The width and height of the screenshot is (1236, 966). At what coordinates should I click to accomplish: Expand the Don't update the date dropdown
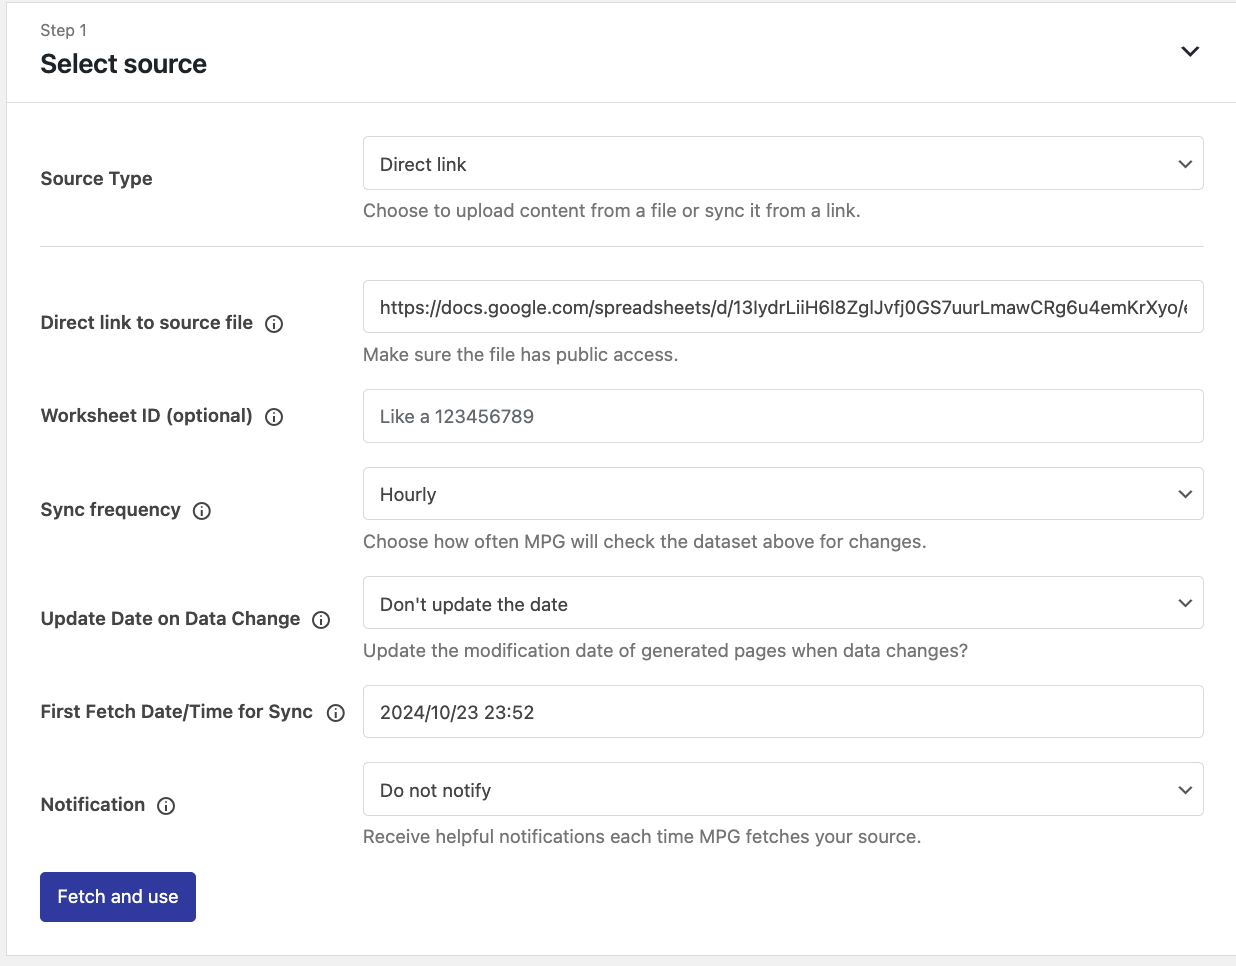click(x=782, y=604)
